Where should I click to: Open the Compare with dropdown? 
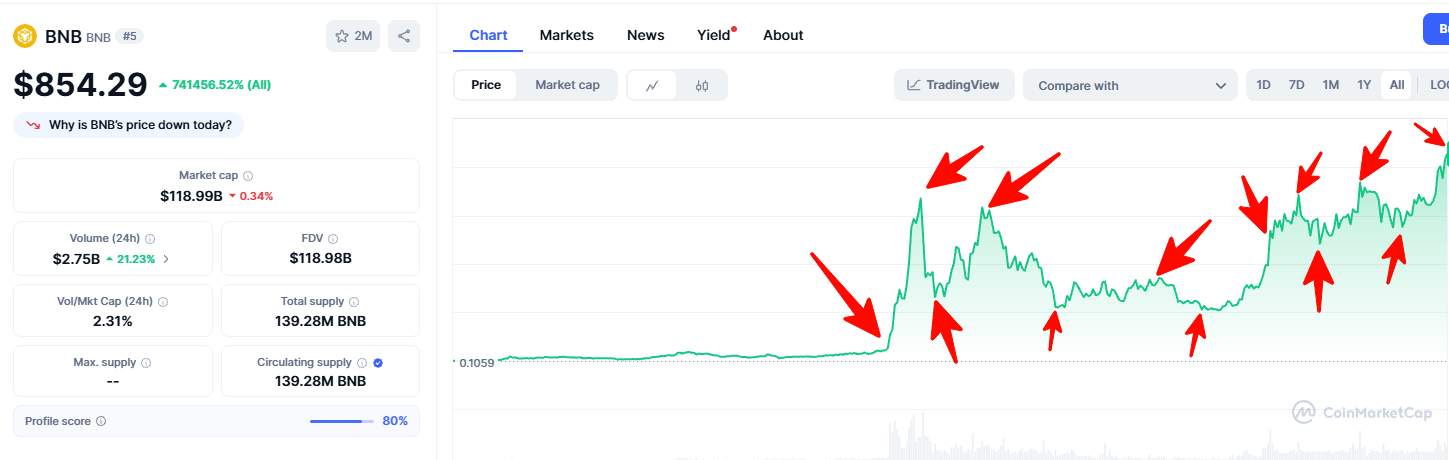[1130, 86]
